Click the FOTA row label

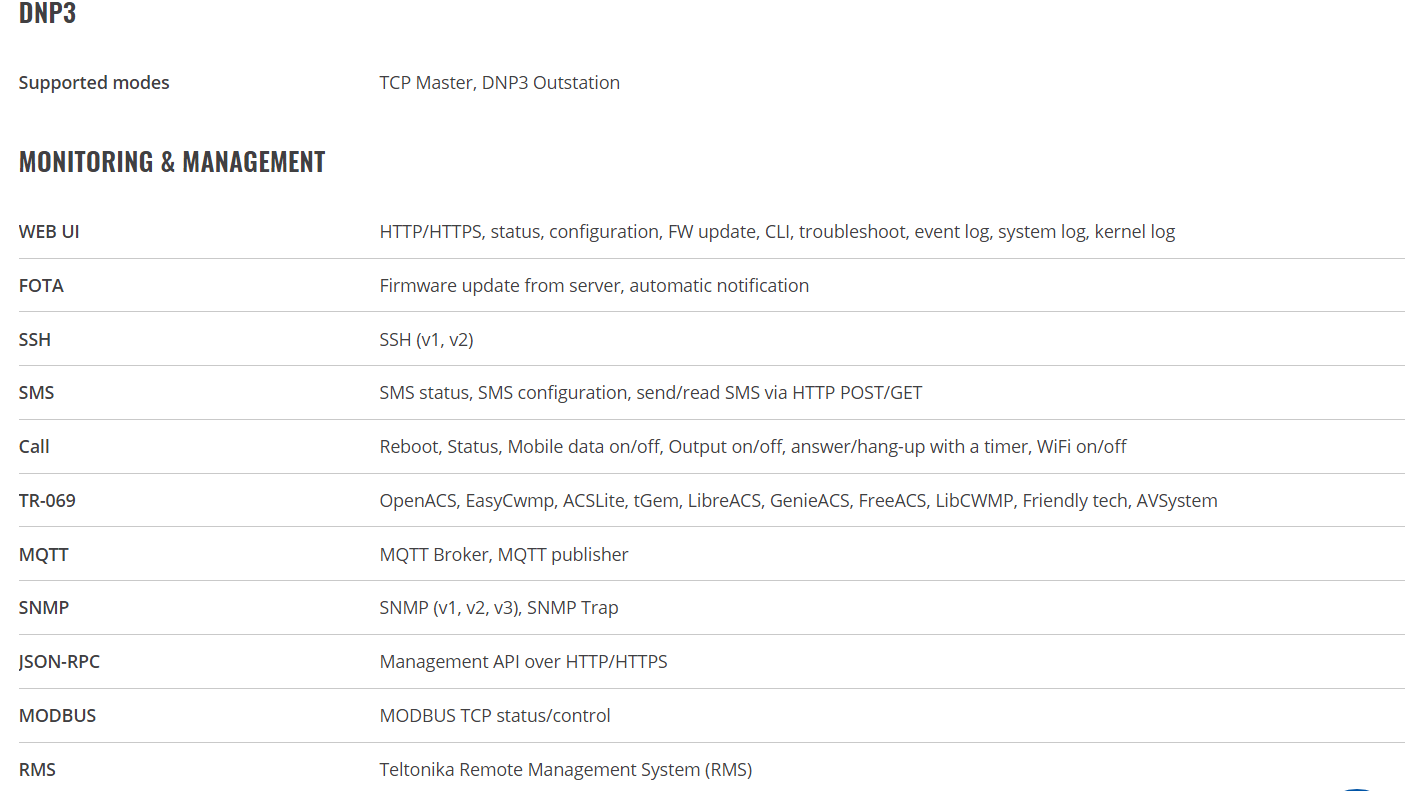click(x=41, y=286)
